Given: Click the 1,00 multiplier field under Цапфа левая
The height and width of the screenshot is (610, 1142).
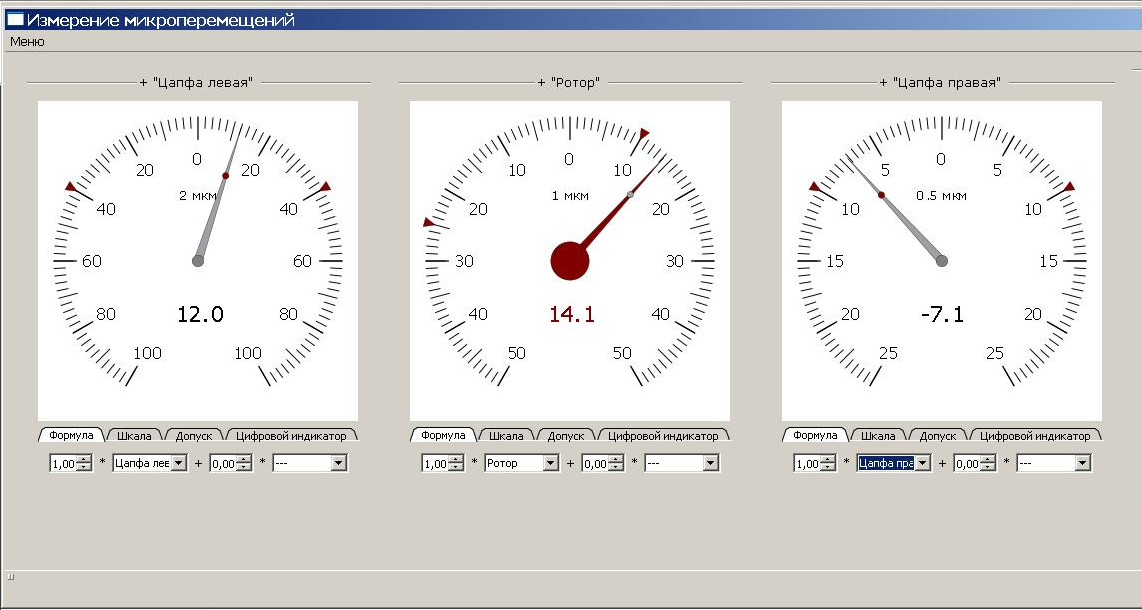Looking at the screenshot, I should (x=63, y=463).
